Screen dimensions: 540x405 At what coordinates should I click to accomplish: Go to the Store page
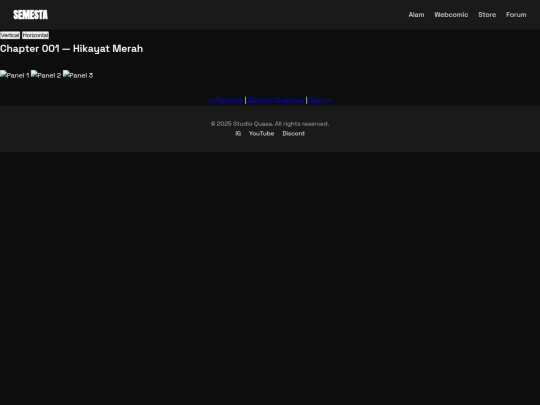pos(487,15)
